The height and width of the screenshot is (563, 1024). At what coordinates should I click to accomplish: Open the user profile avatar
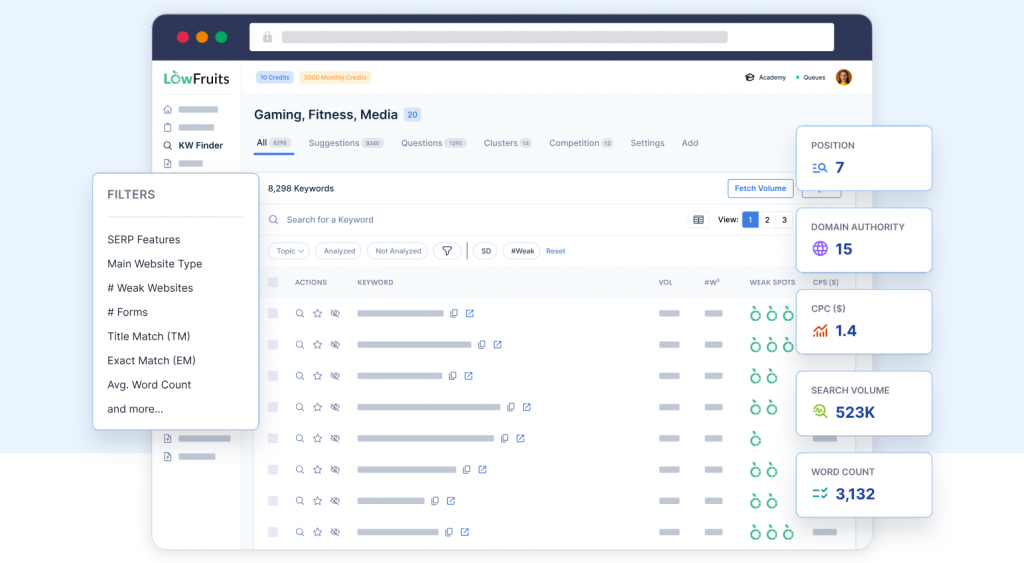click(x=844, y=77)
